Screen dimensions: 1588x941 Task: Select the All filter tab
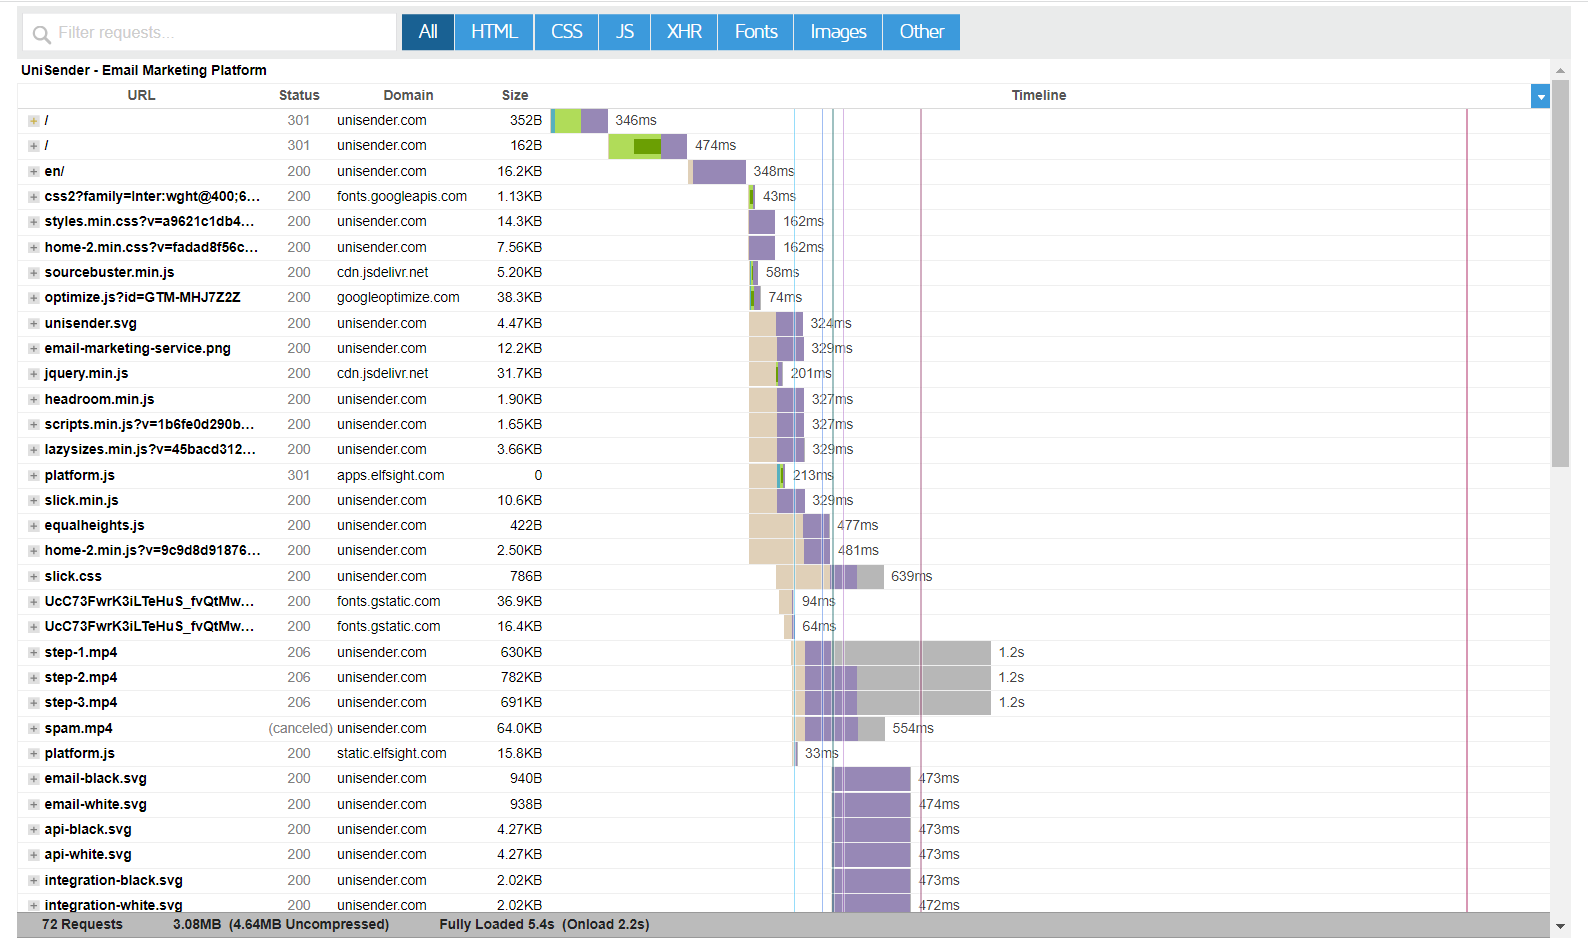pyautogui.click(x=428, y=32)
